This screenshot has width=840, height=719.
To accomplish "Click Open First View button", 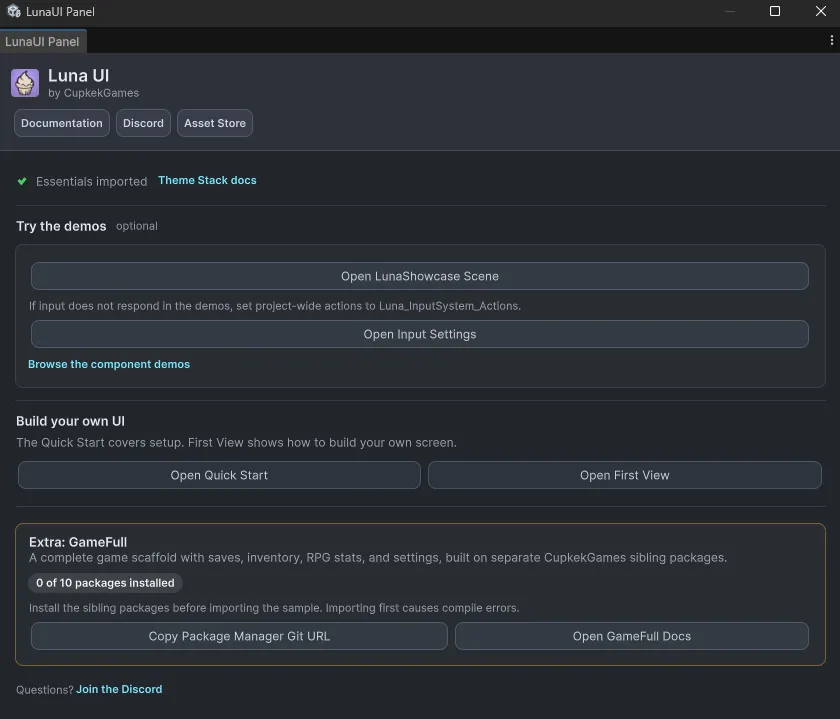I will click(625, 475).
